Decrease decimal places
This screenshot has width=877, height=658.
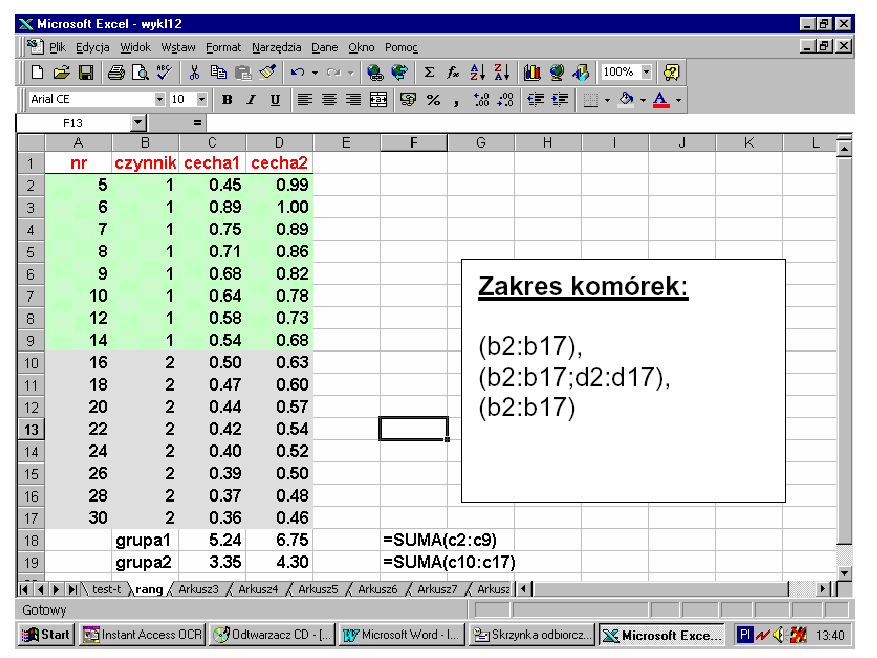(x=506, y=100)
